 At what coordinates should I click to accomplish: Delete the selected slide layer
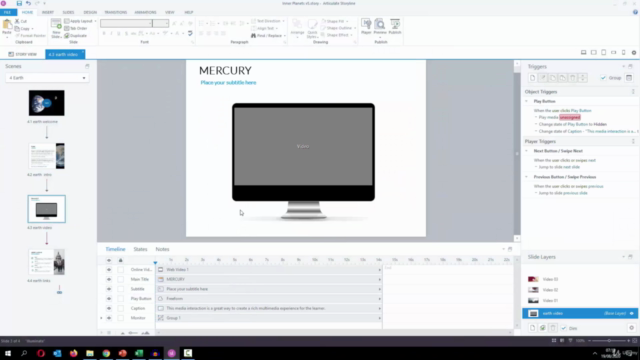click(x=553, y=328)
